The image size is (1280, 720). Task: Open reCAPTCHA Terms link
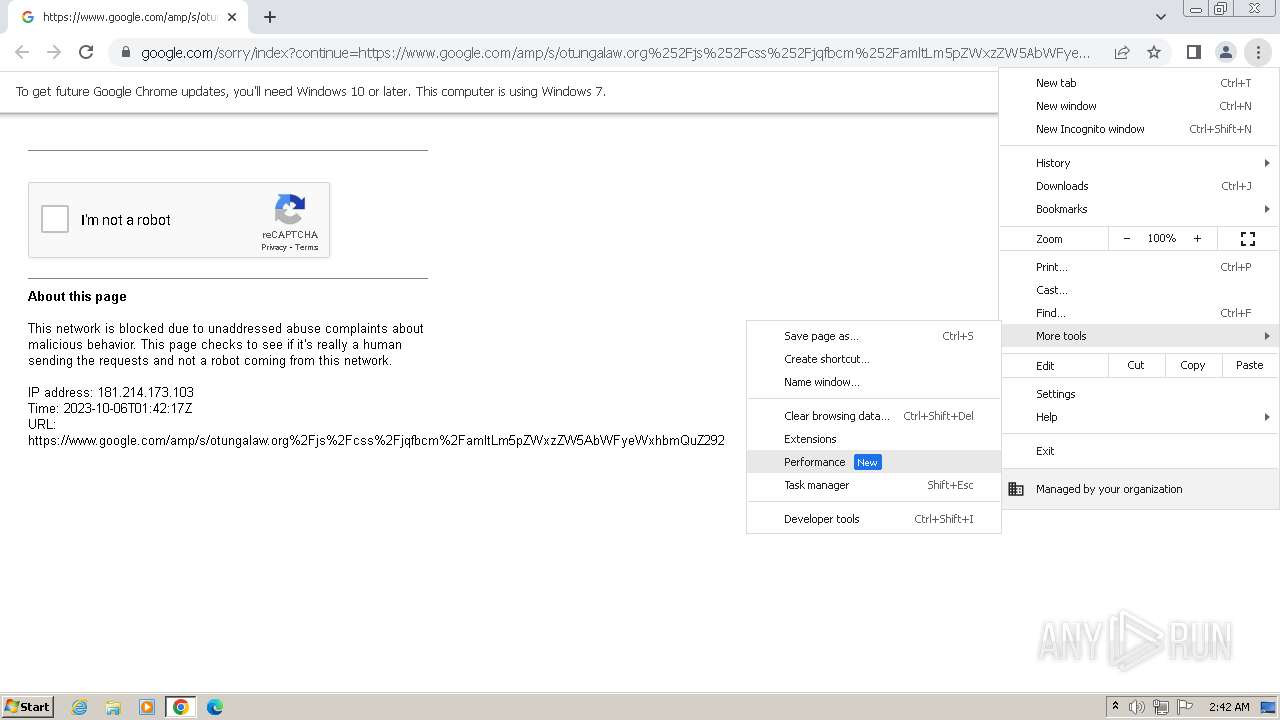[306, 248]
